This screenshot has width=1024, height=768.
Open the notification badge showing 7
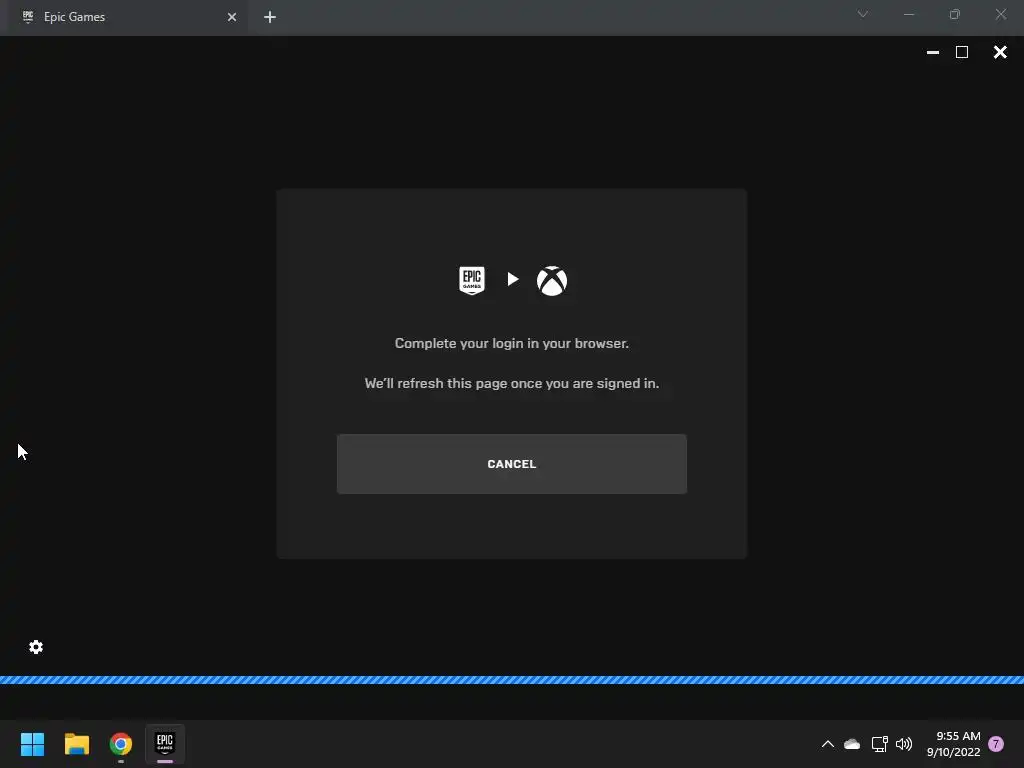[x=996, y=744]
